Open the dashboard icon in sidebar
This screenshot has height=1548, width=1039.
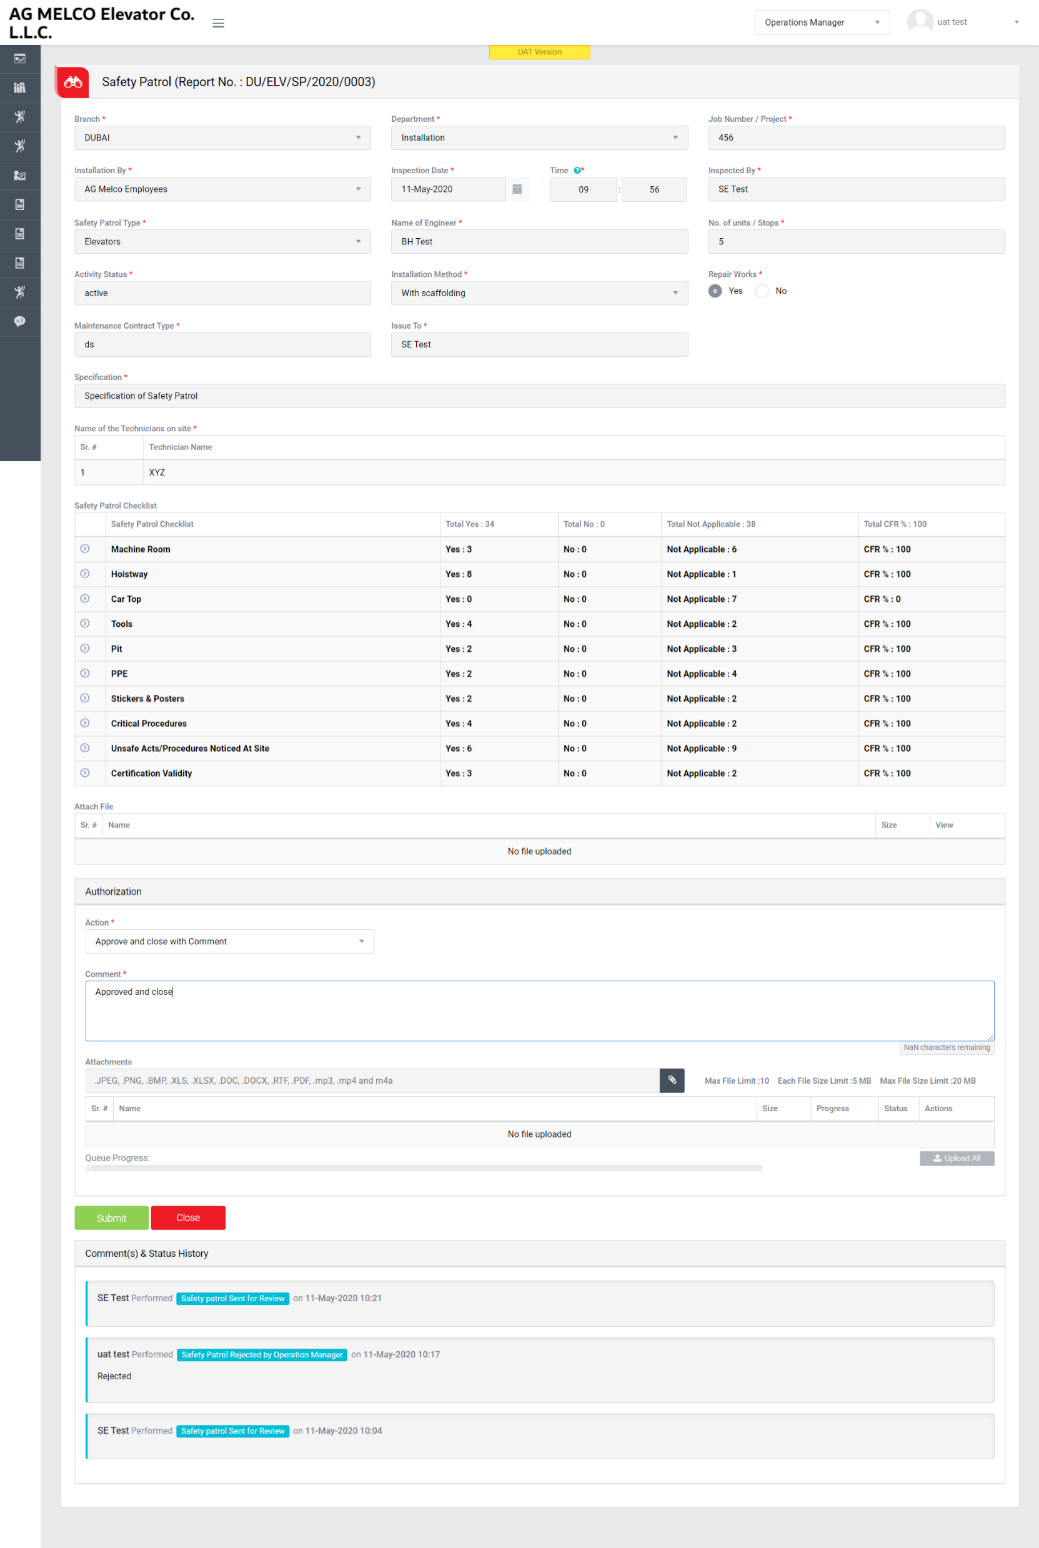[x=20, y=59]
